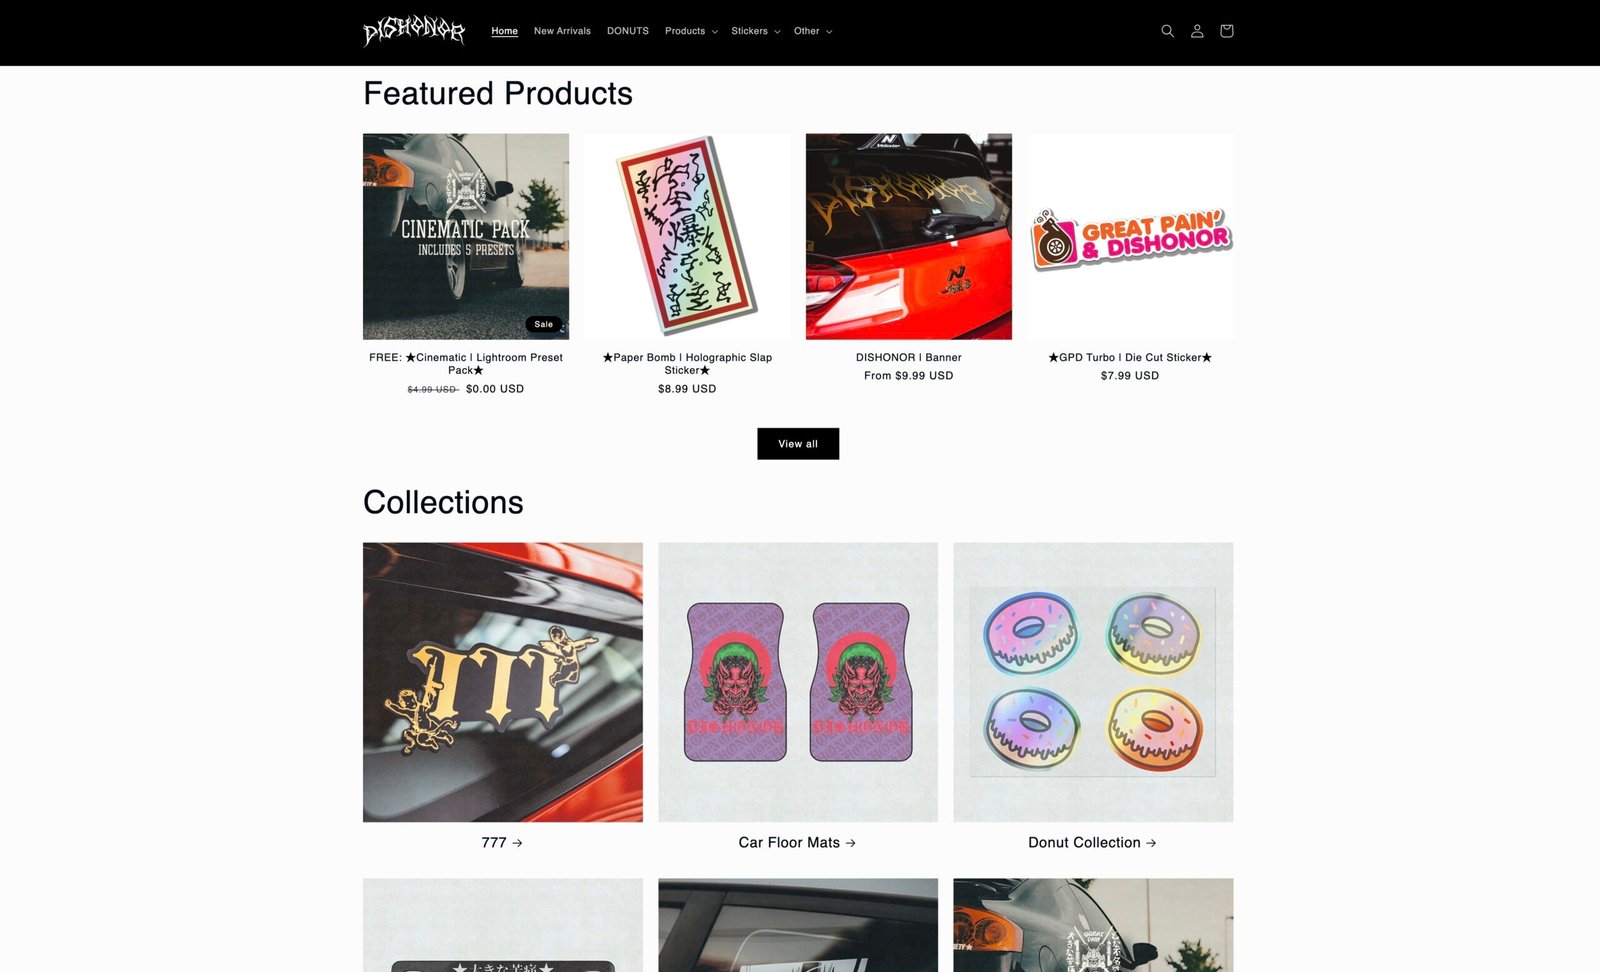Click the View all button

tap(798, 444)
